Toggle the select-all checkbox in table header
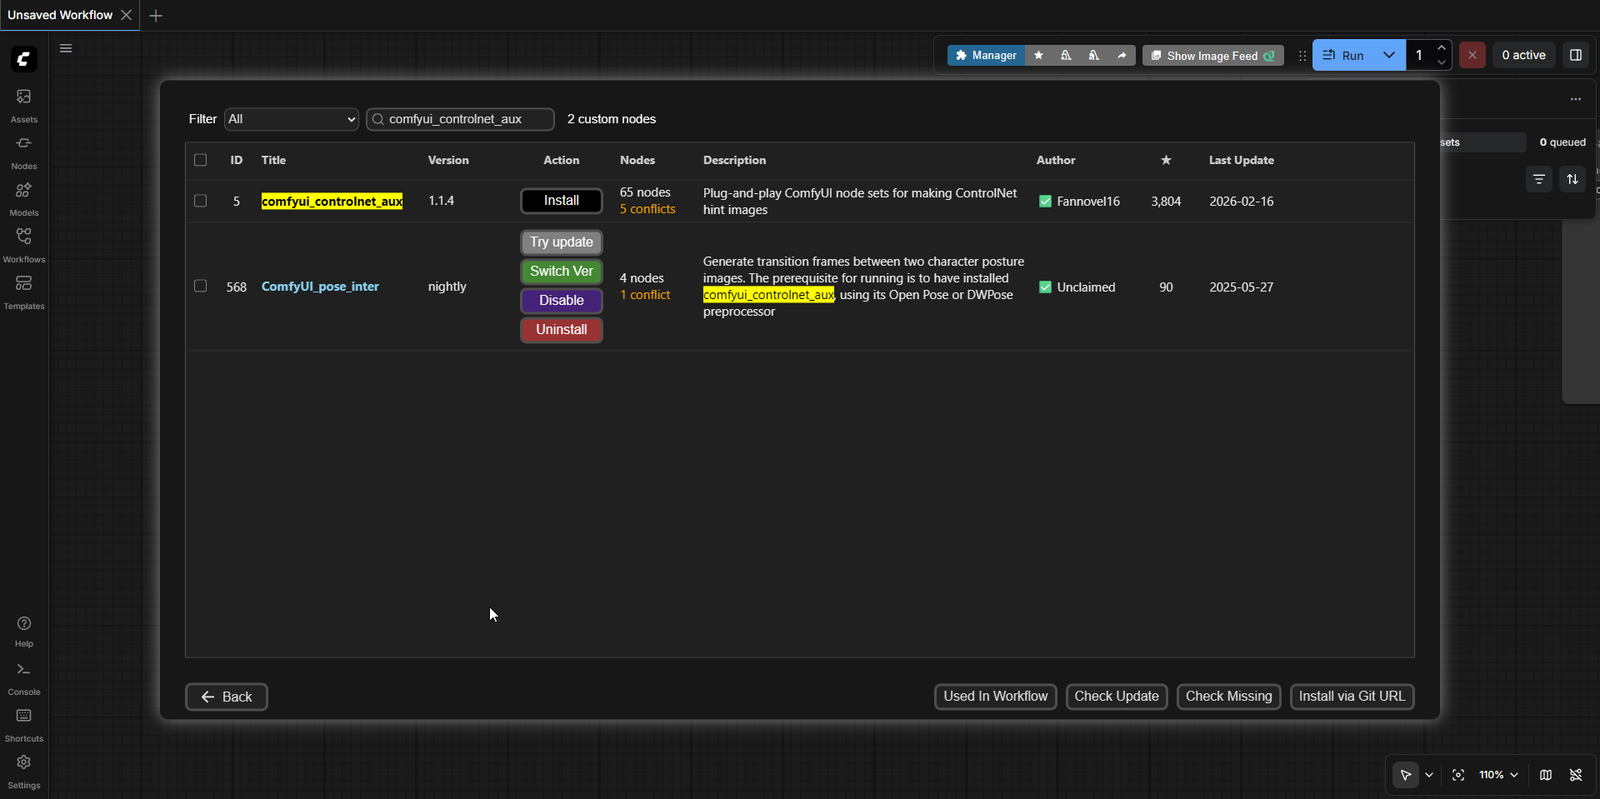 (200, 160)
